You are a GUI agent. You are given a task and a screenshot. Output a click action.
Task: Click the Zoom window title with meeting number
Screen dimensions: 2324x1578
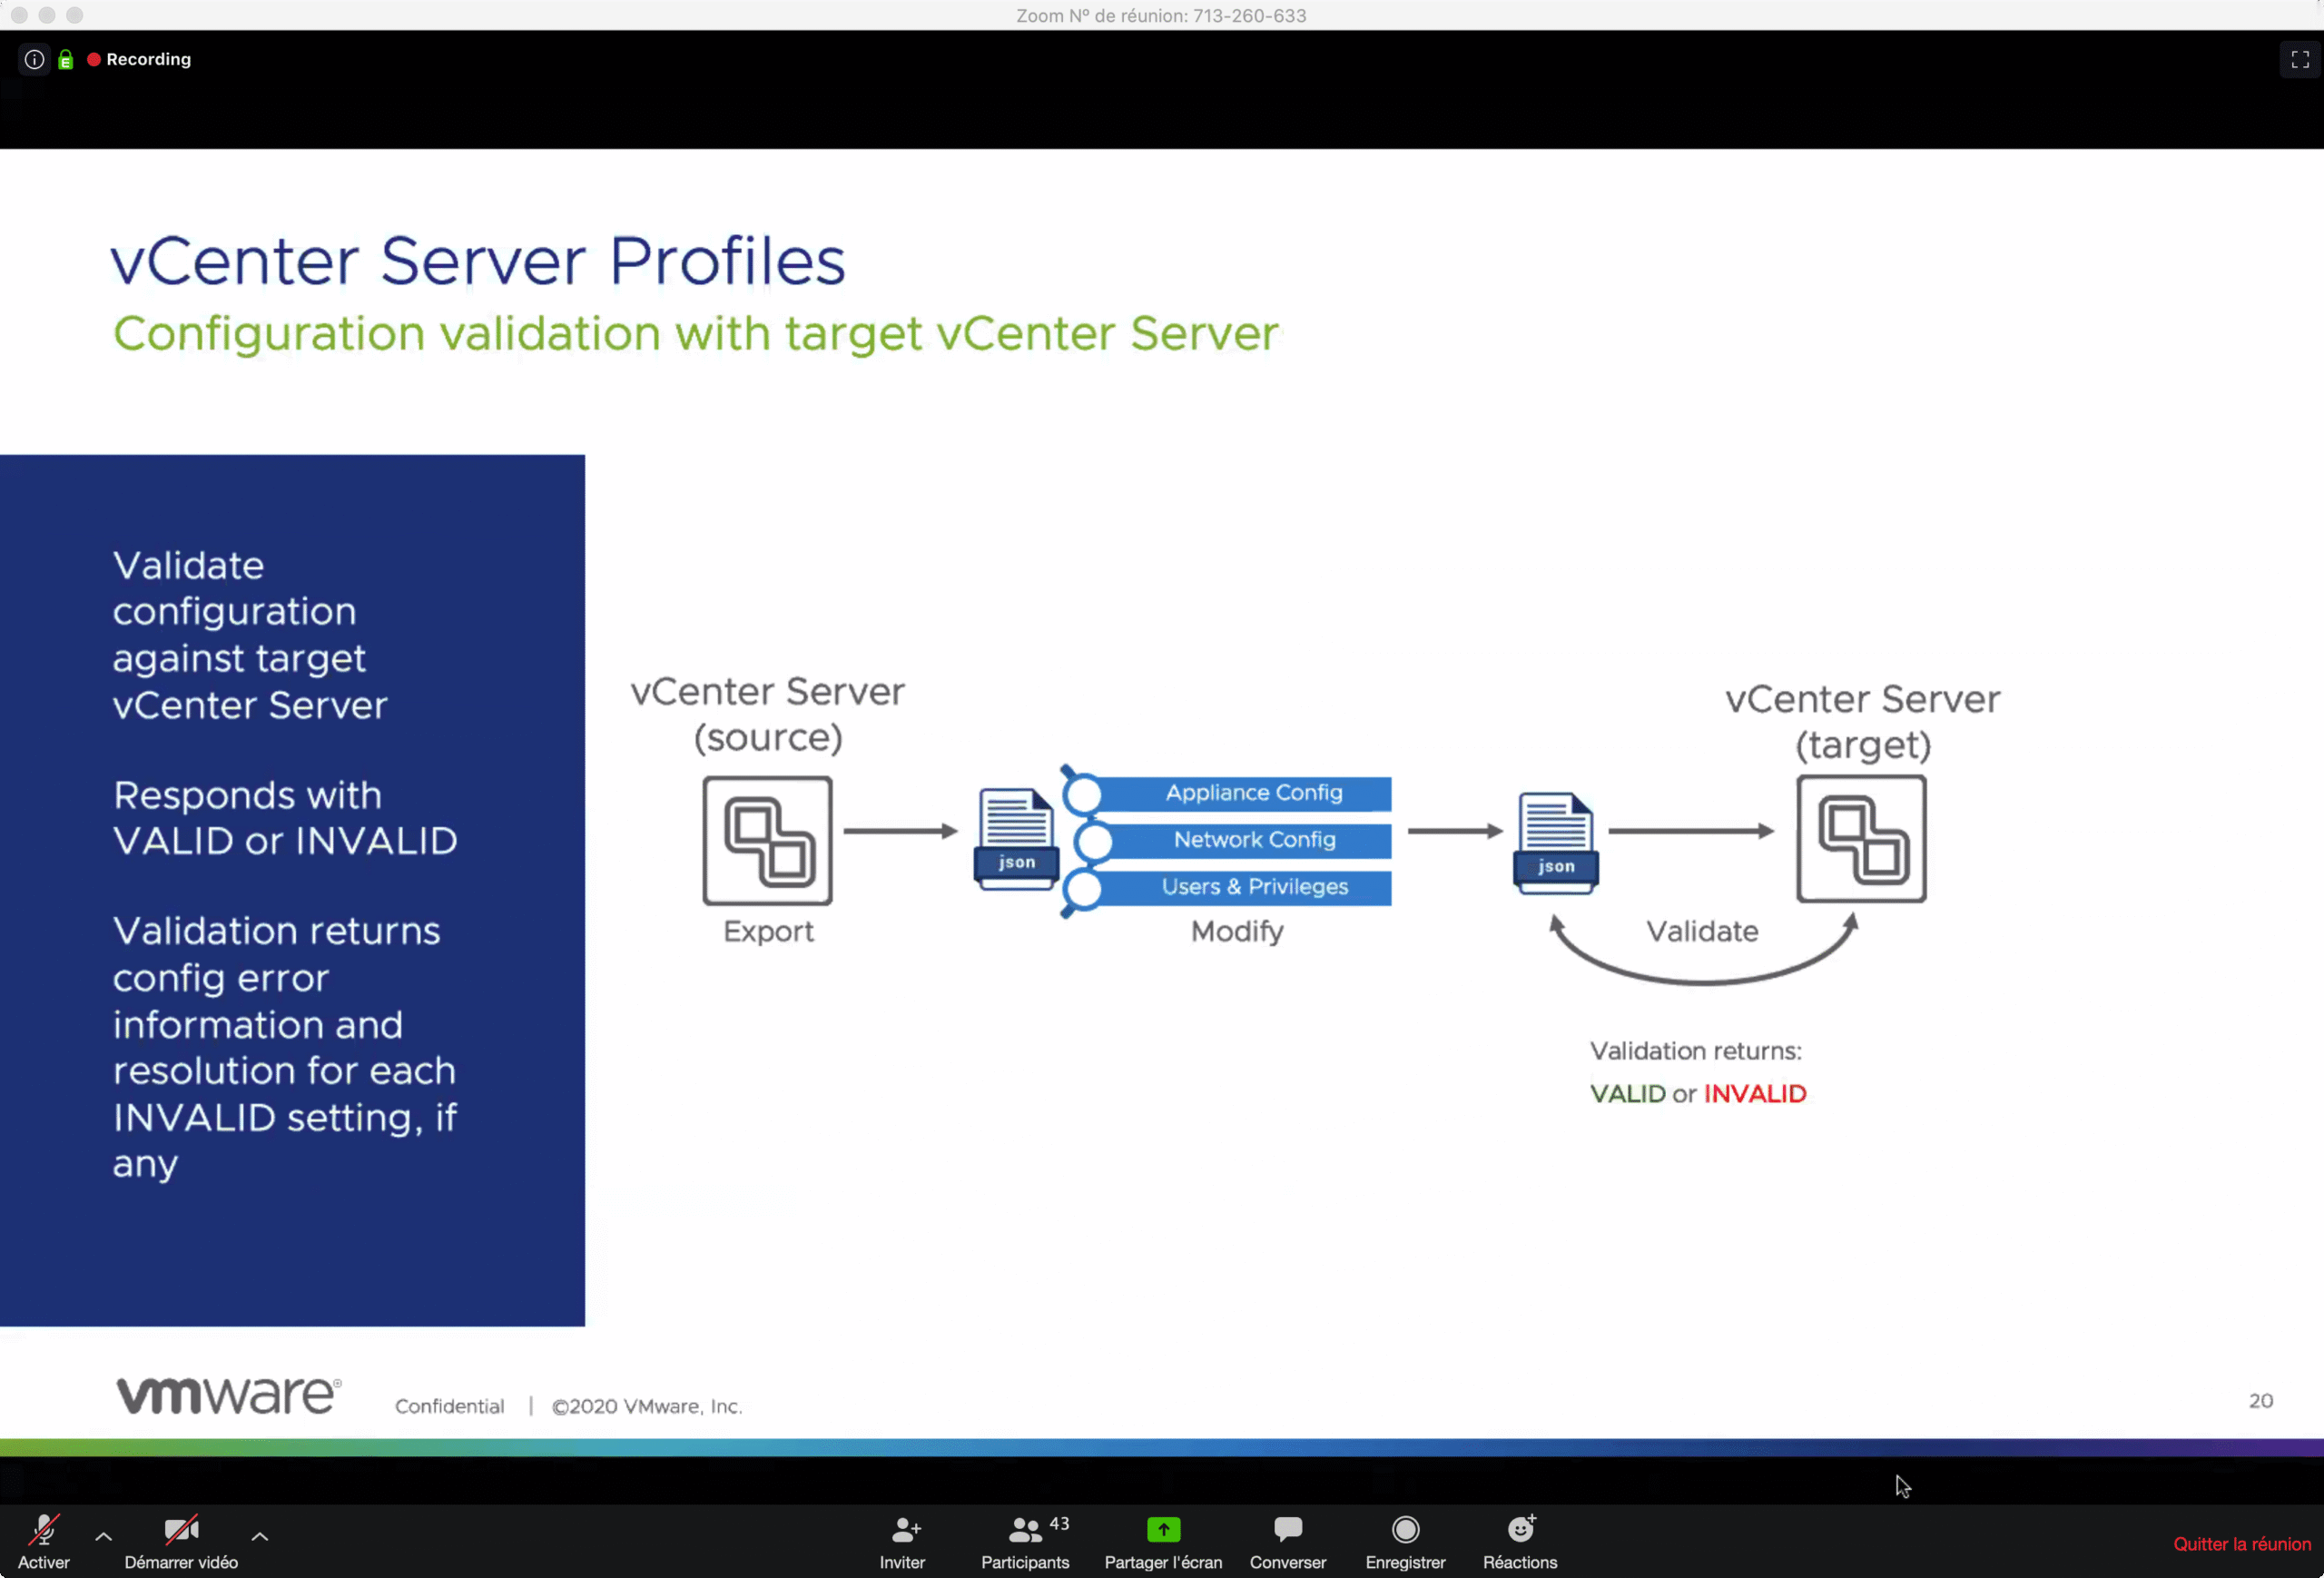click(1161, 15)
